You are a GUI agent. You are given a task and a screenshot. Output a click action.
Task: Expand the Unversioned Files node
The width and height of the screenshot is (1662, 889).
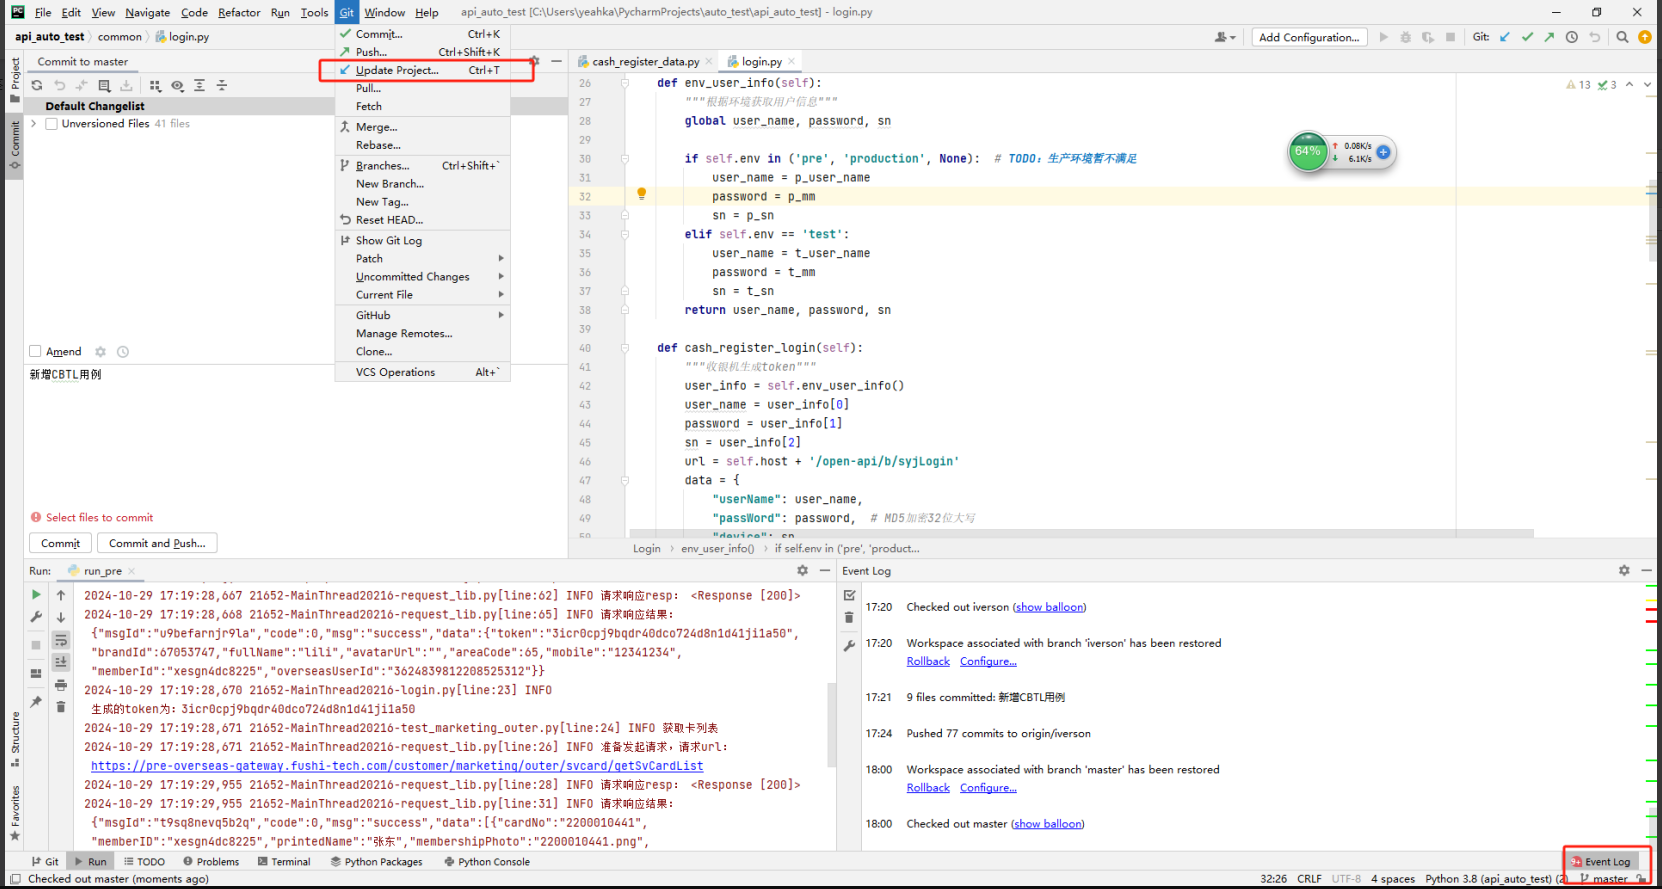34,124
